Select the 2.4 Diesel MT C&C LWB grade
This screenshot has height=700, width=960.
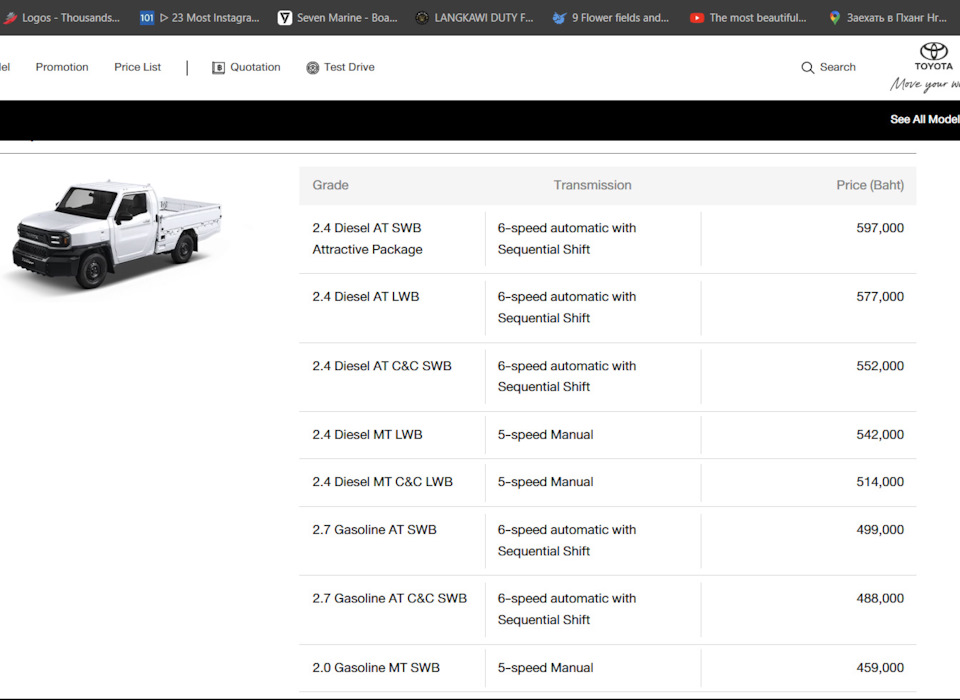coord(382,481)
